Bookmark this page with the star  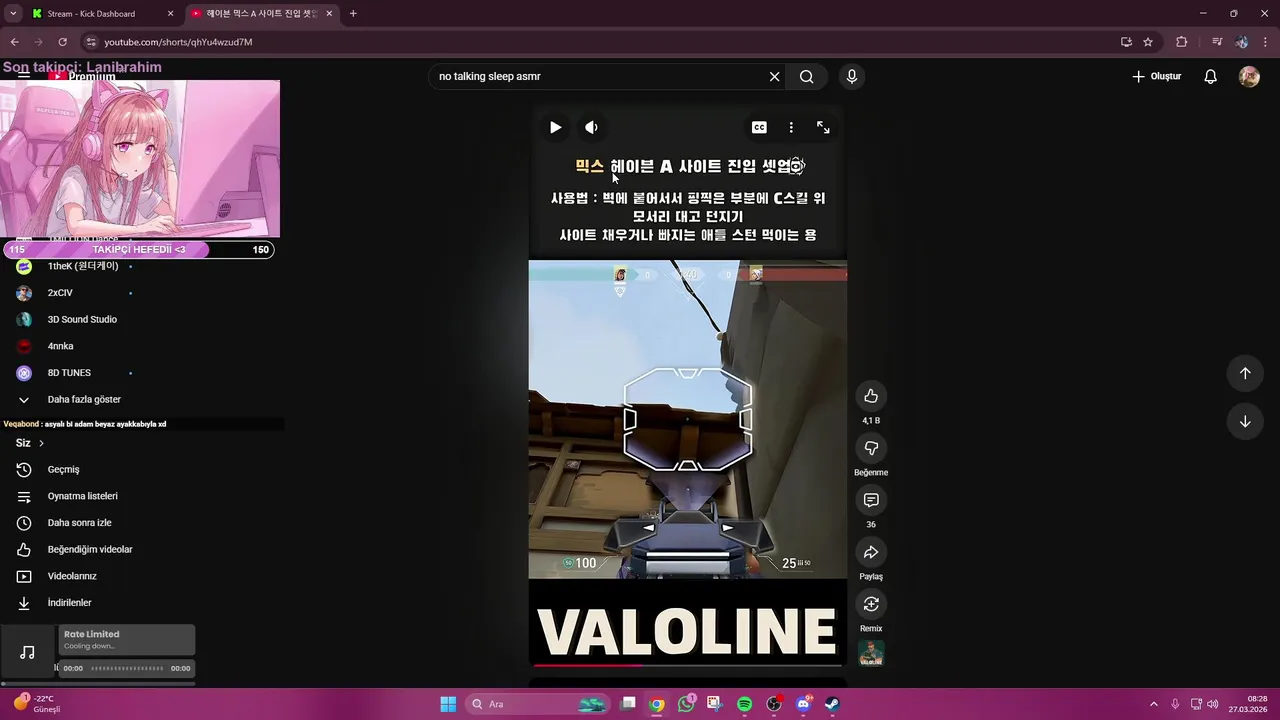coord(1148,42)
